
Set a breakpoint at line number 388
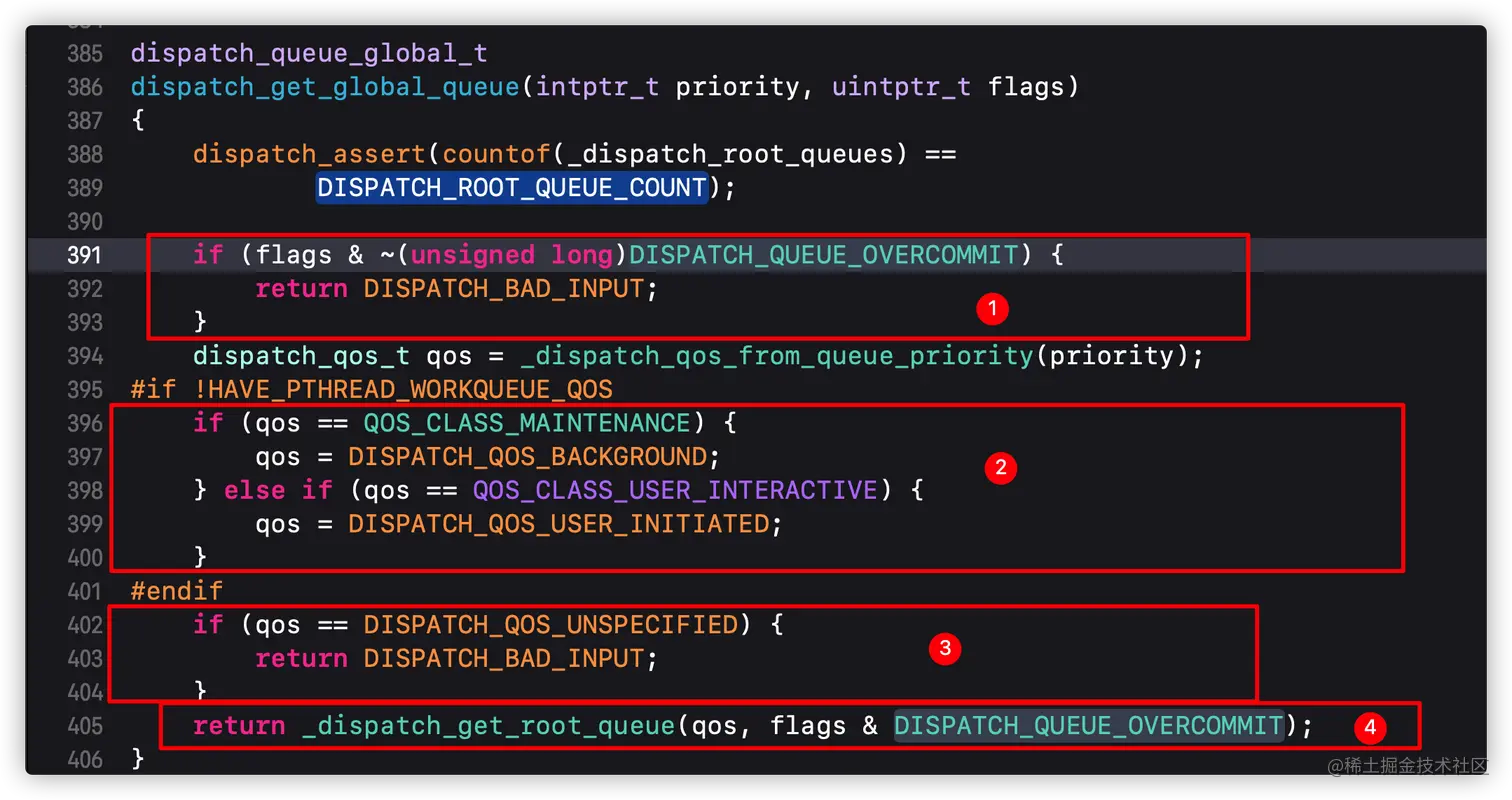click(85, 154)
